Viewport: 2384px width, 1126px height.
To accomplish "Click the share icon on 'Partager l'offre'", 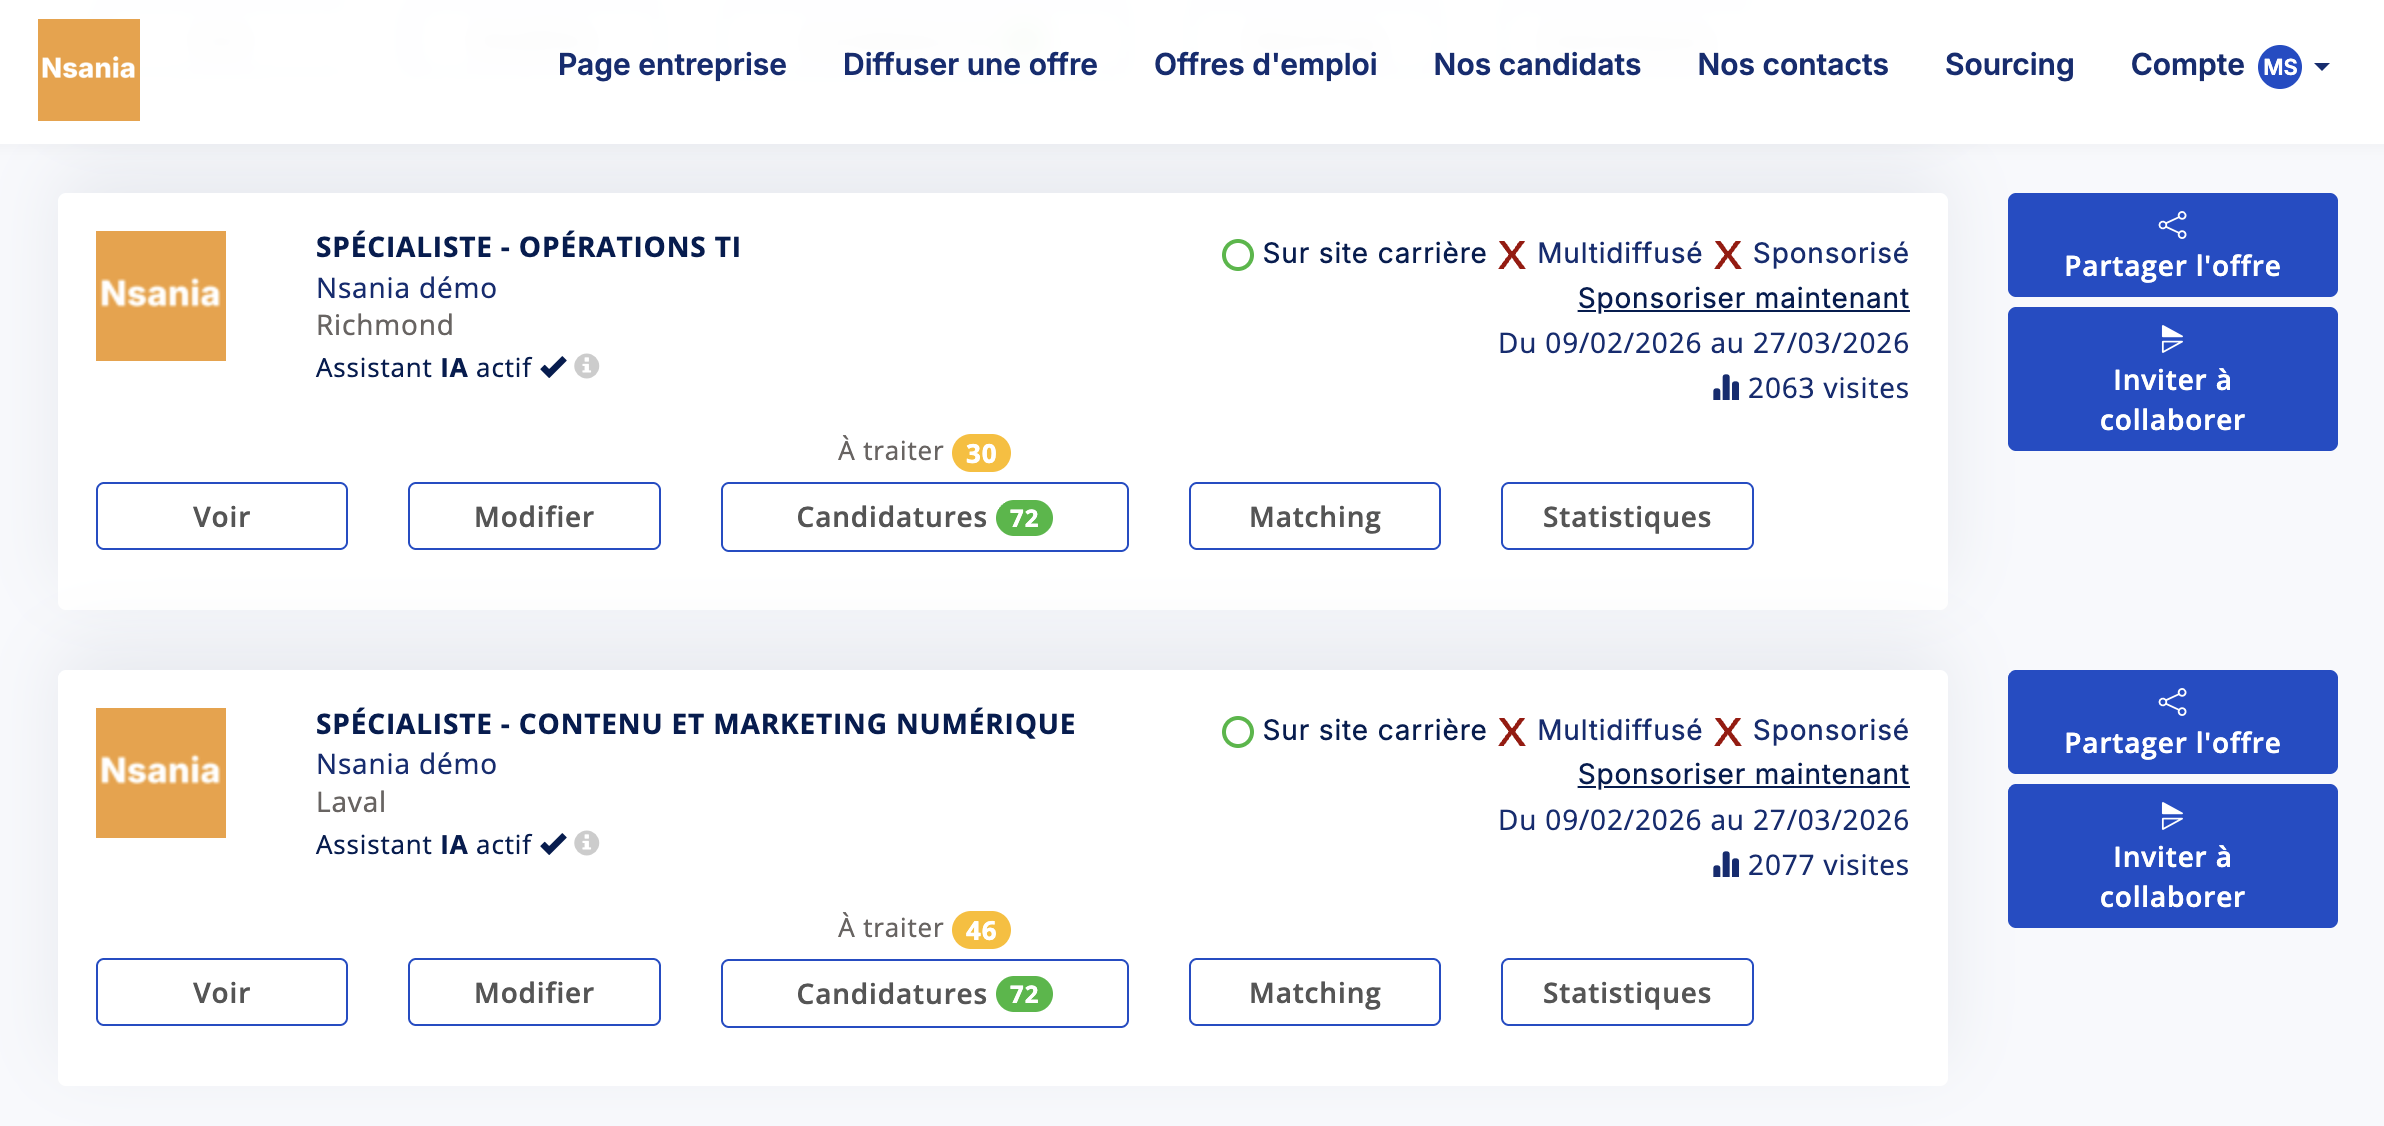I will click(x=2171, y=224).
